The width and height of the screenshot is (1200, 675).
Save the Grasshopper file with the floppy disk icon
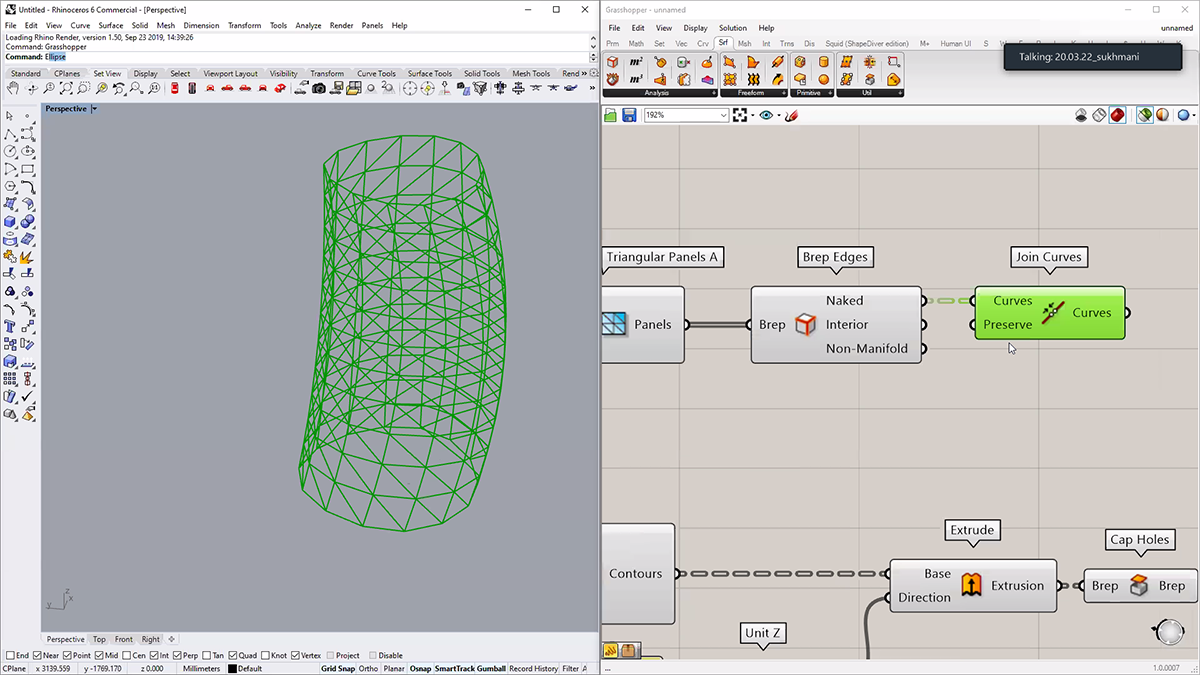click(629, 116)
